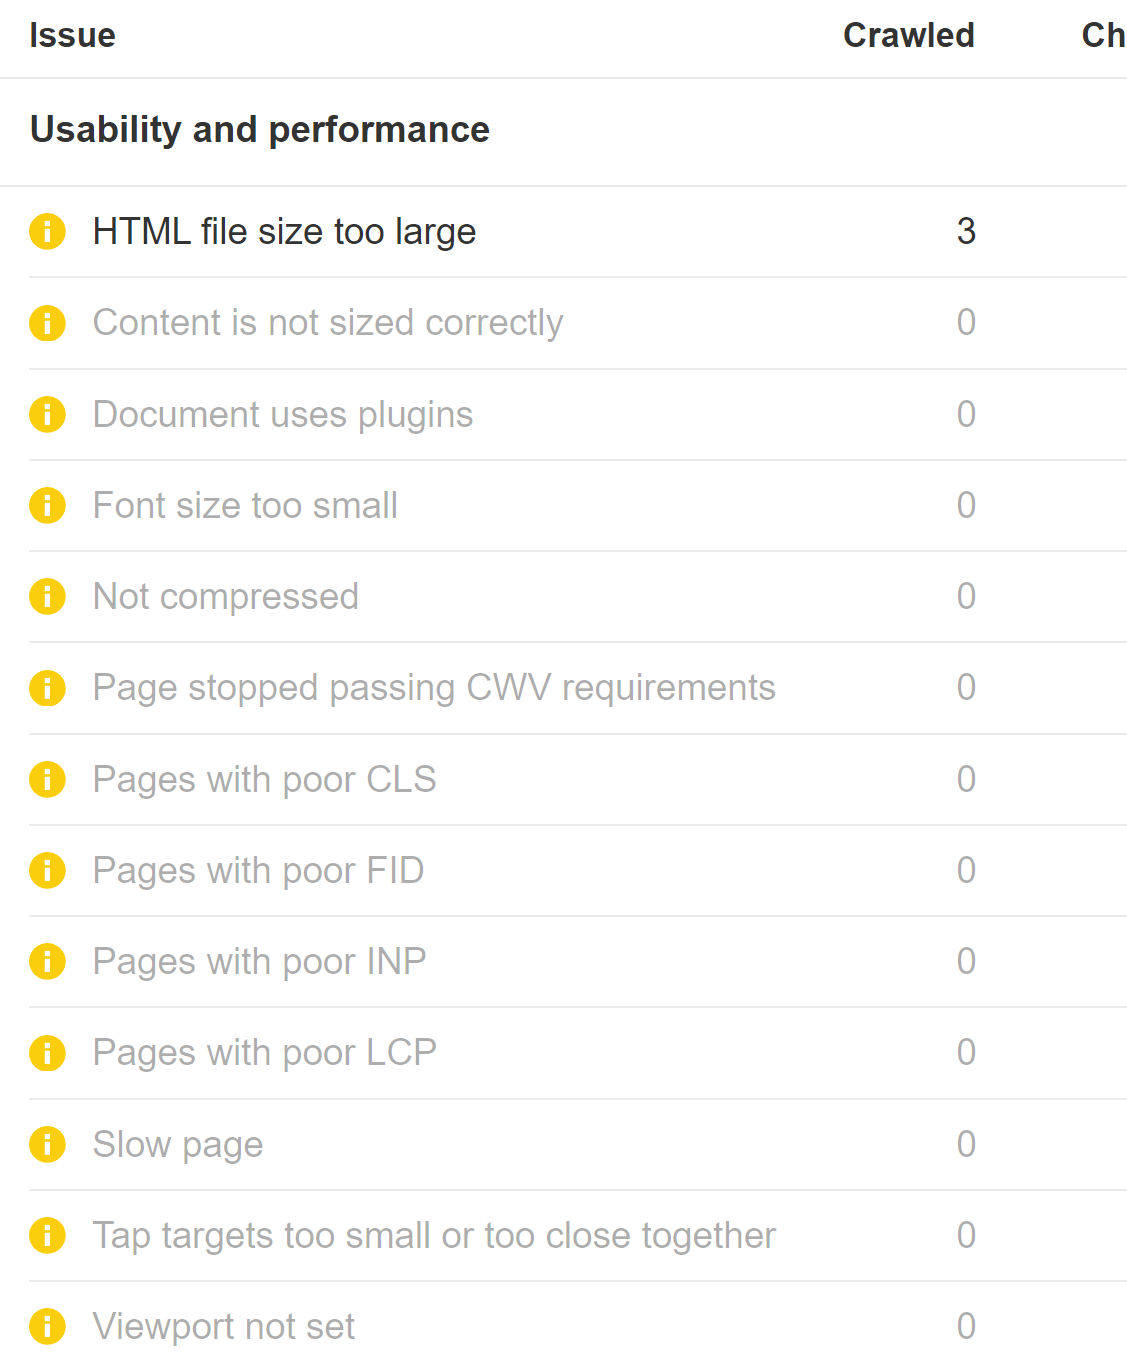Click the info icon next to Slow page
Screen dimensions: 1127x1361
(47, 1144)
